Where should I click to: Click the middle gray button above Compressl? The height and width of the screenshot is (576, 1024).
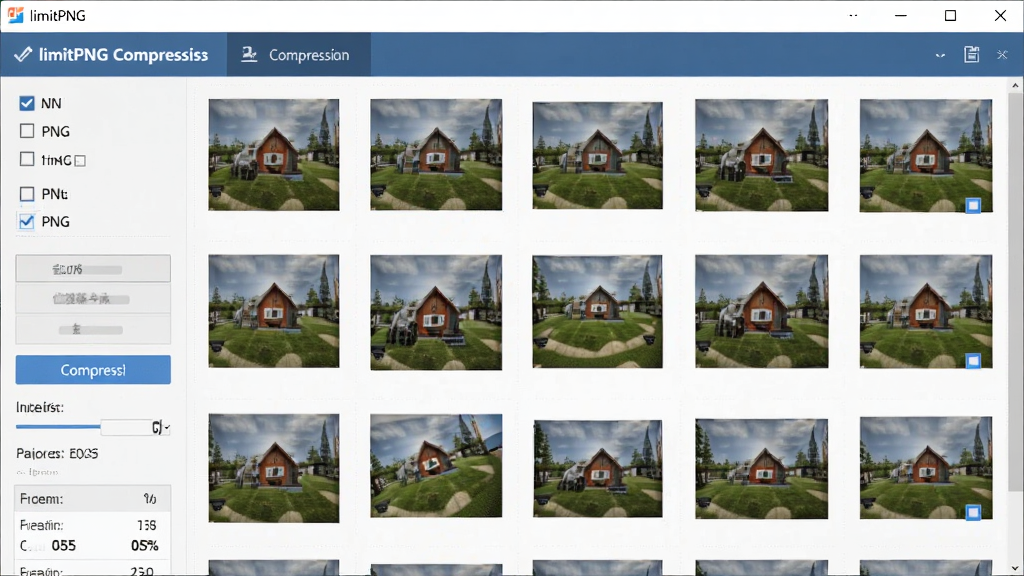(93, 298)
